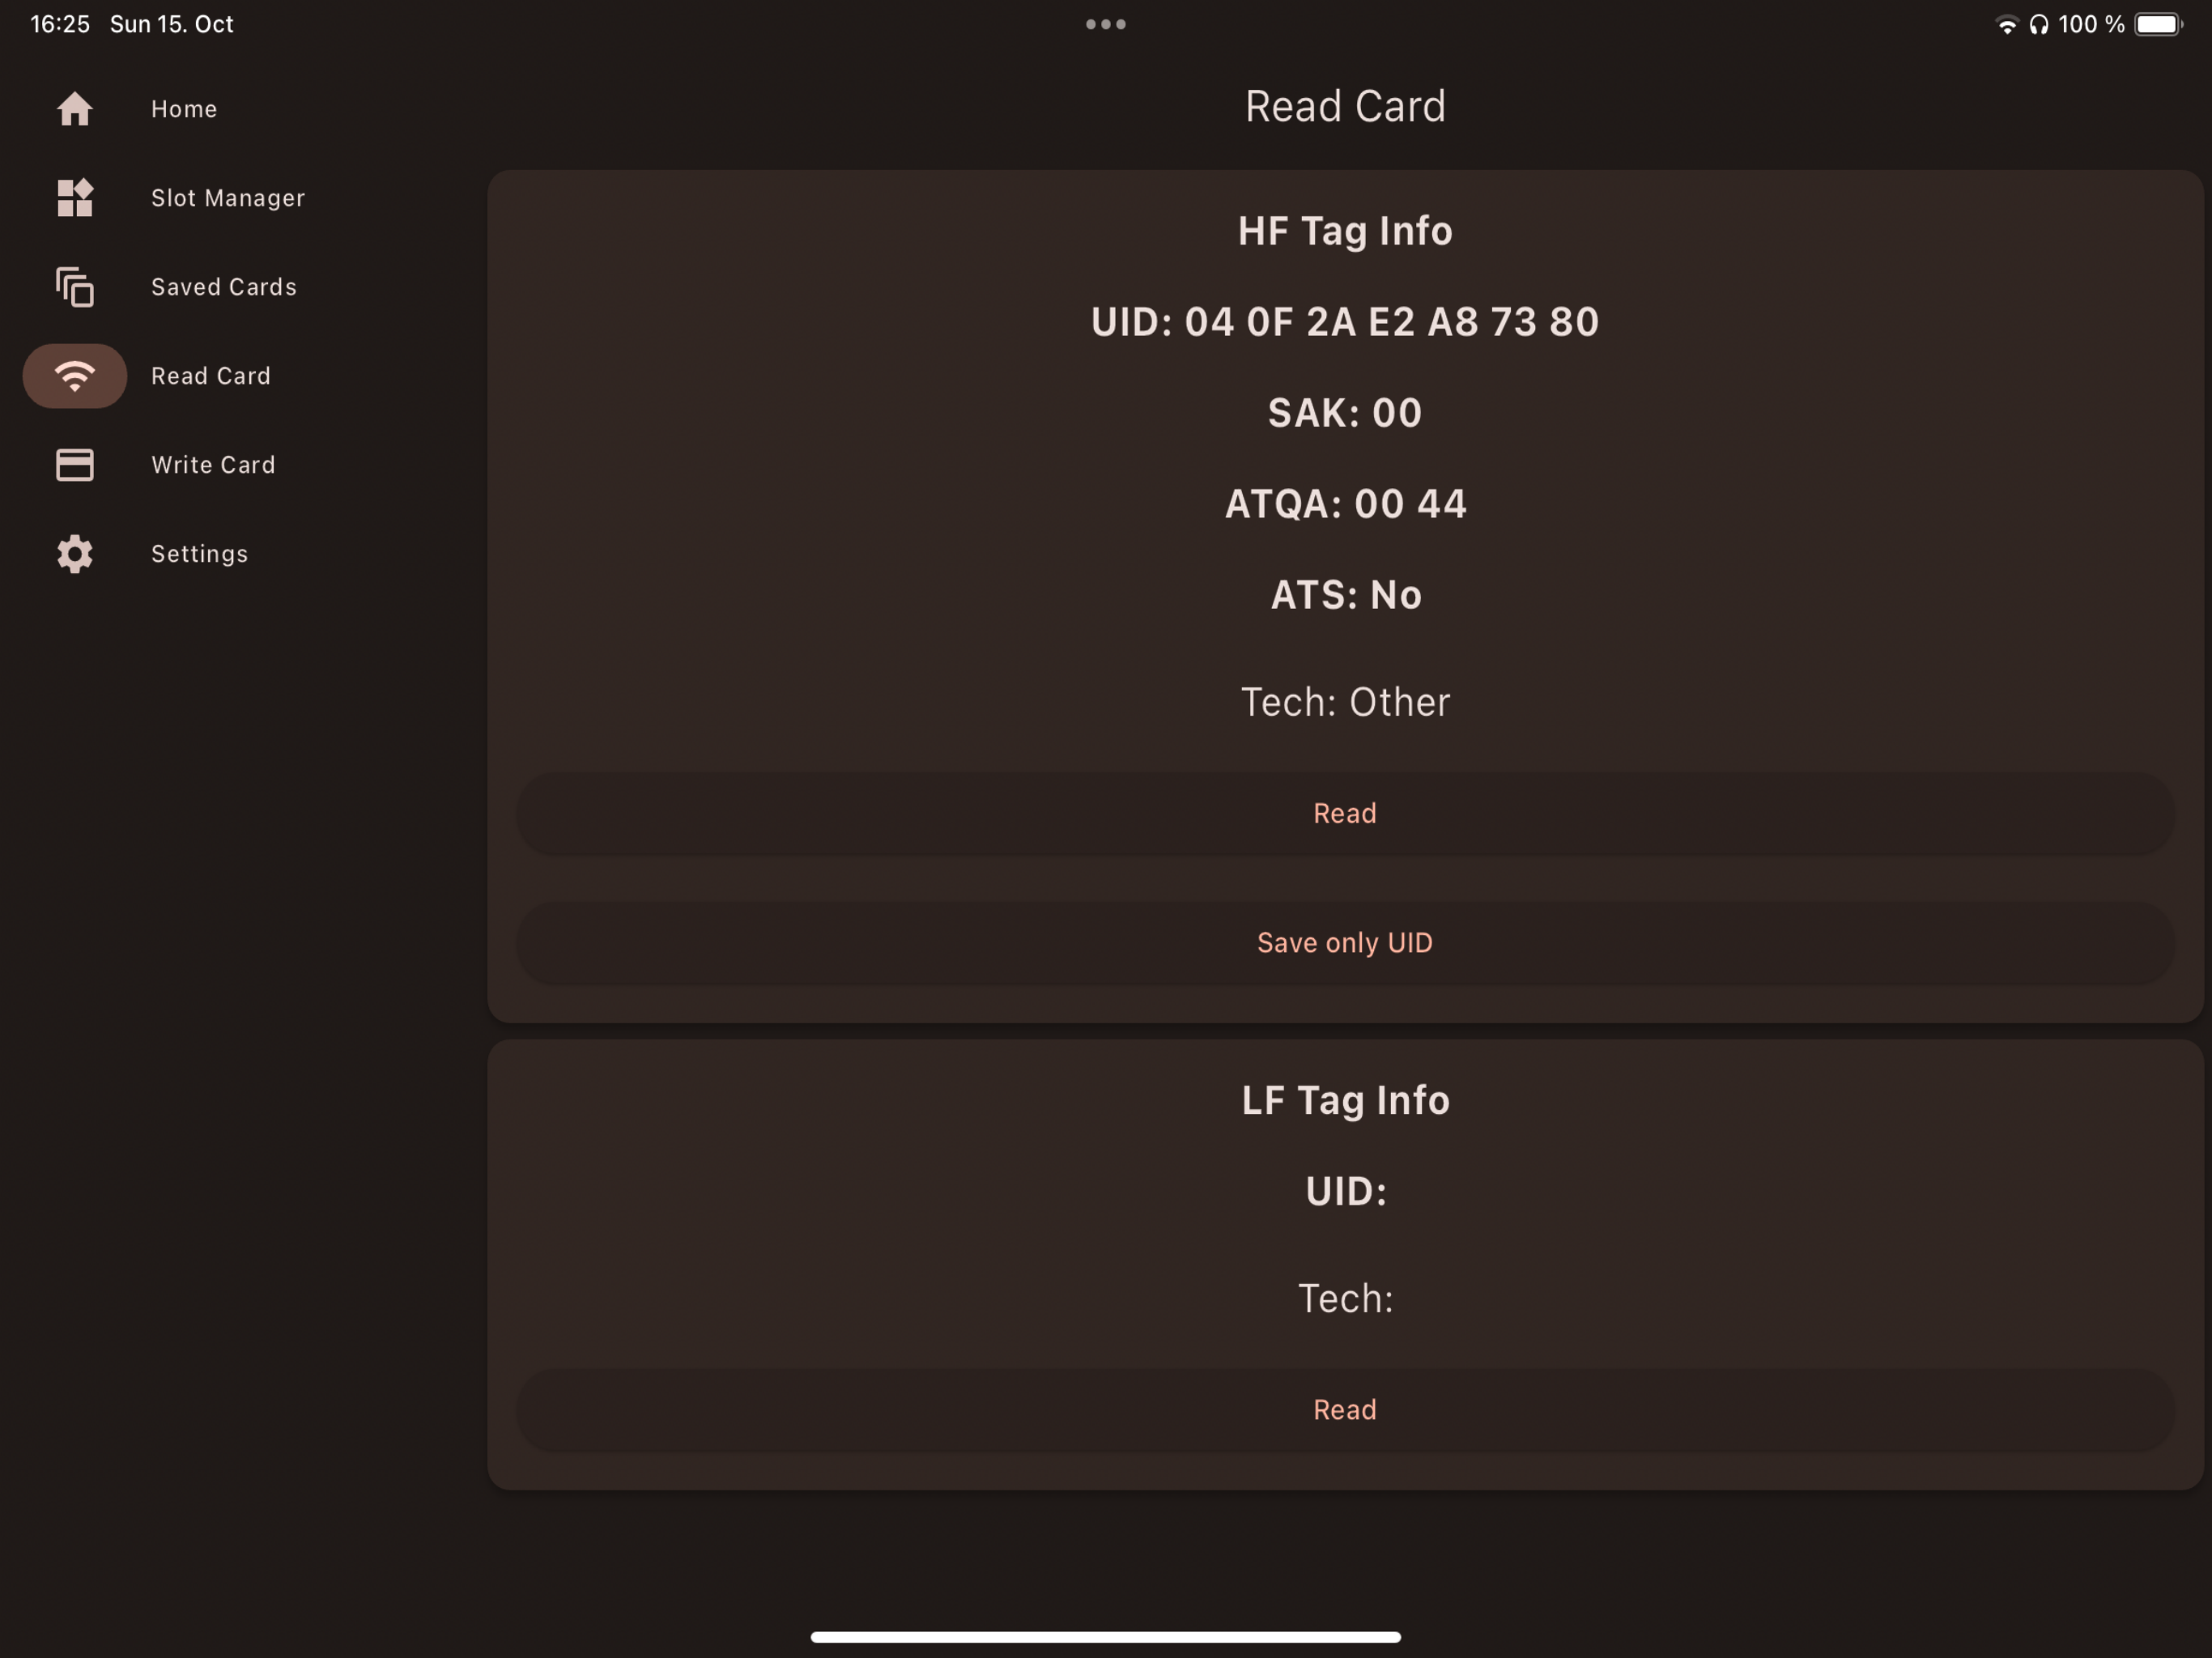Open the three-dot multitasking menu

tap(1106, 24)
